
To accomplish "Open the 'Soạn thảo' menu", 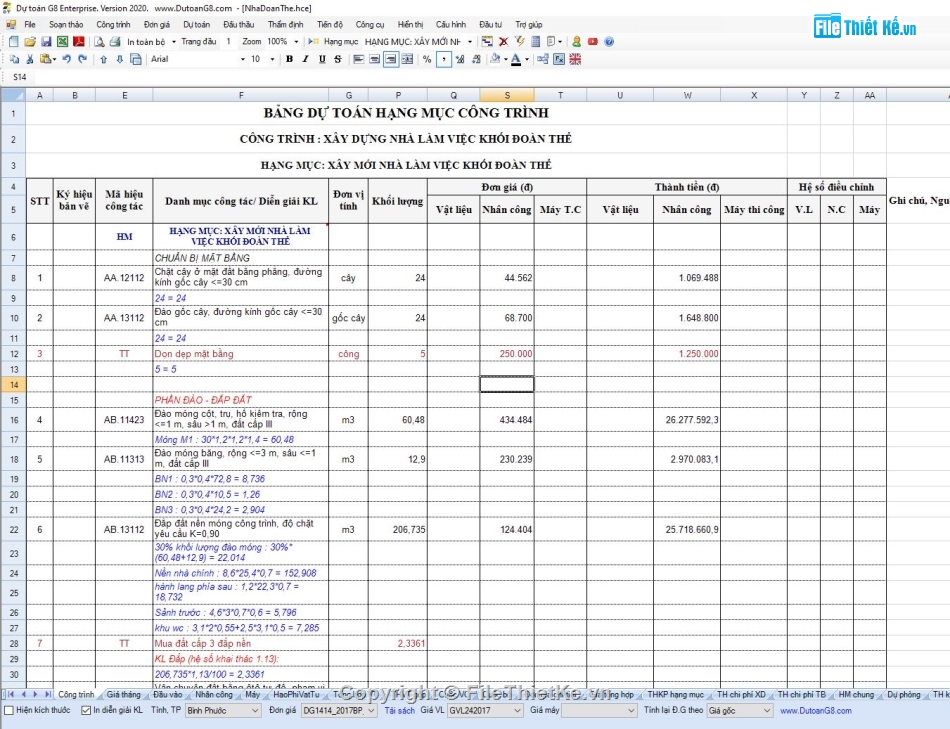I will (66, 25).
